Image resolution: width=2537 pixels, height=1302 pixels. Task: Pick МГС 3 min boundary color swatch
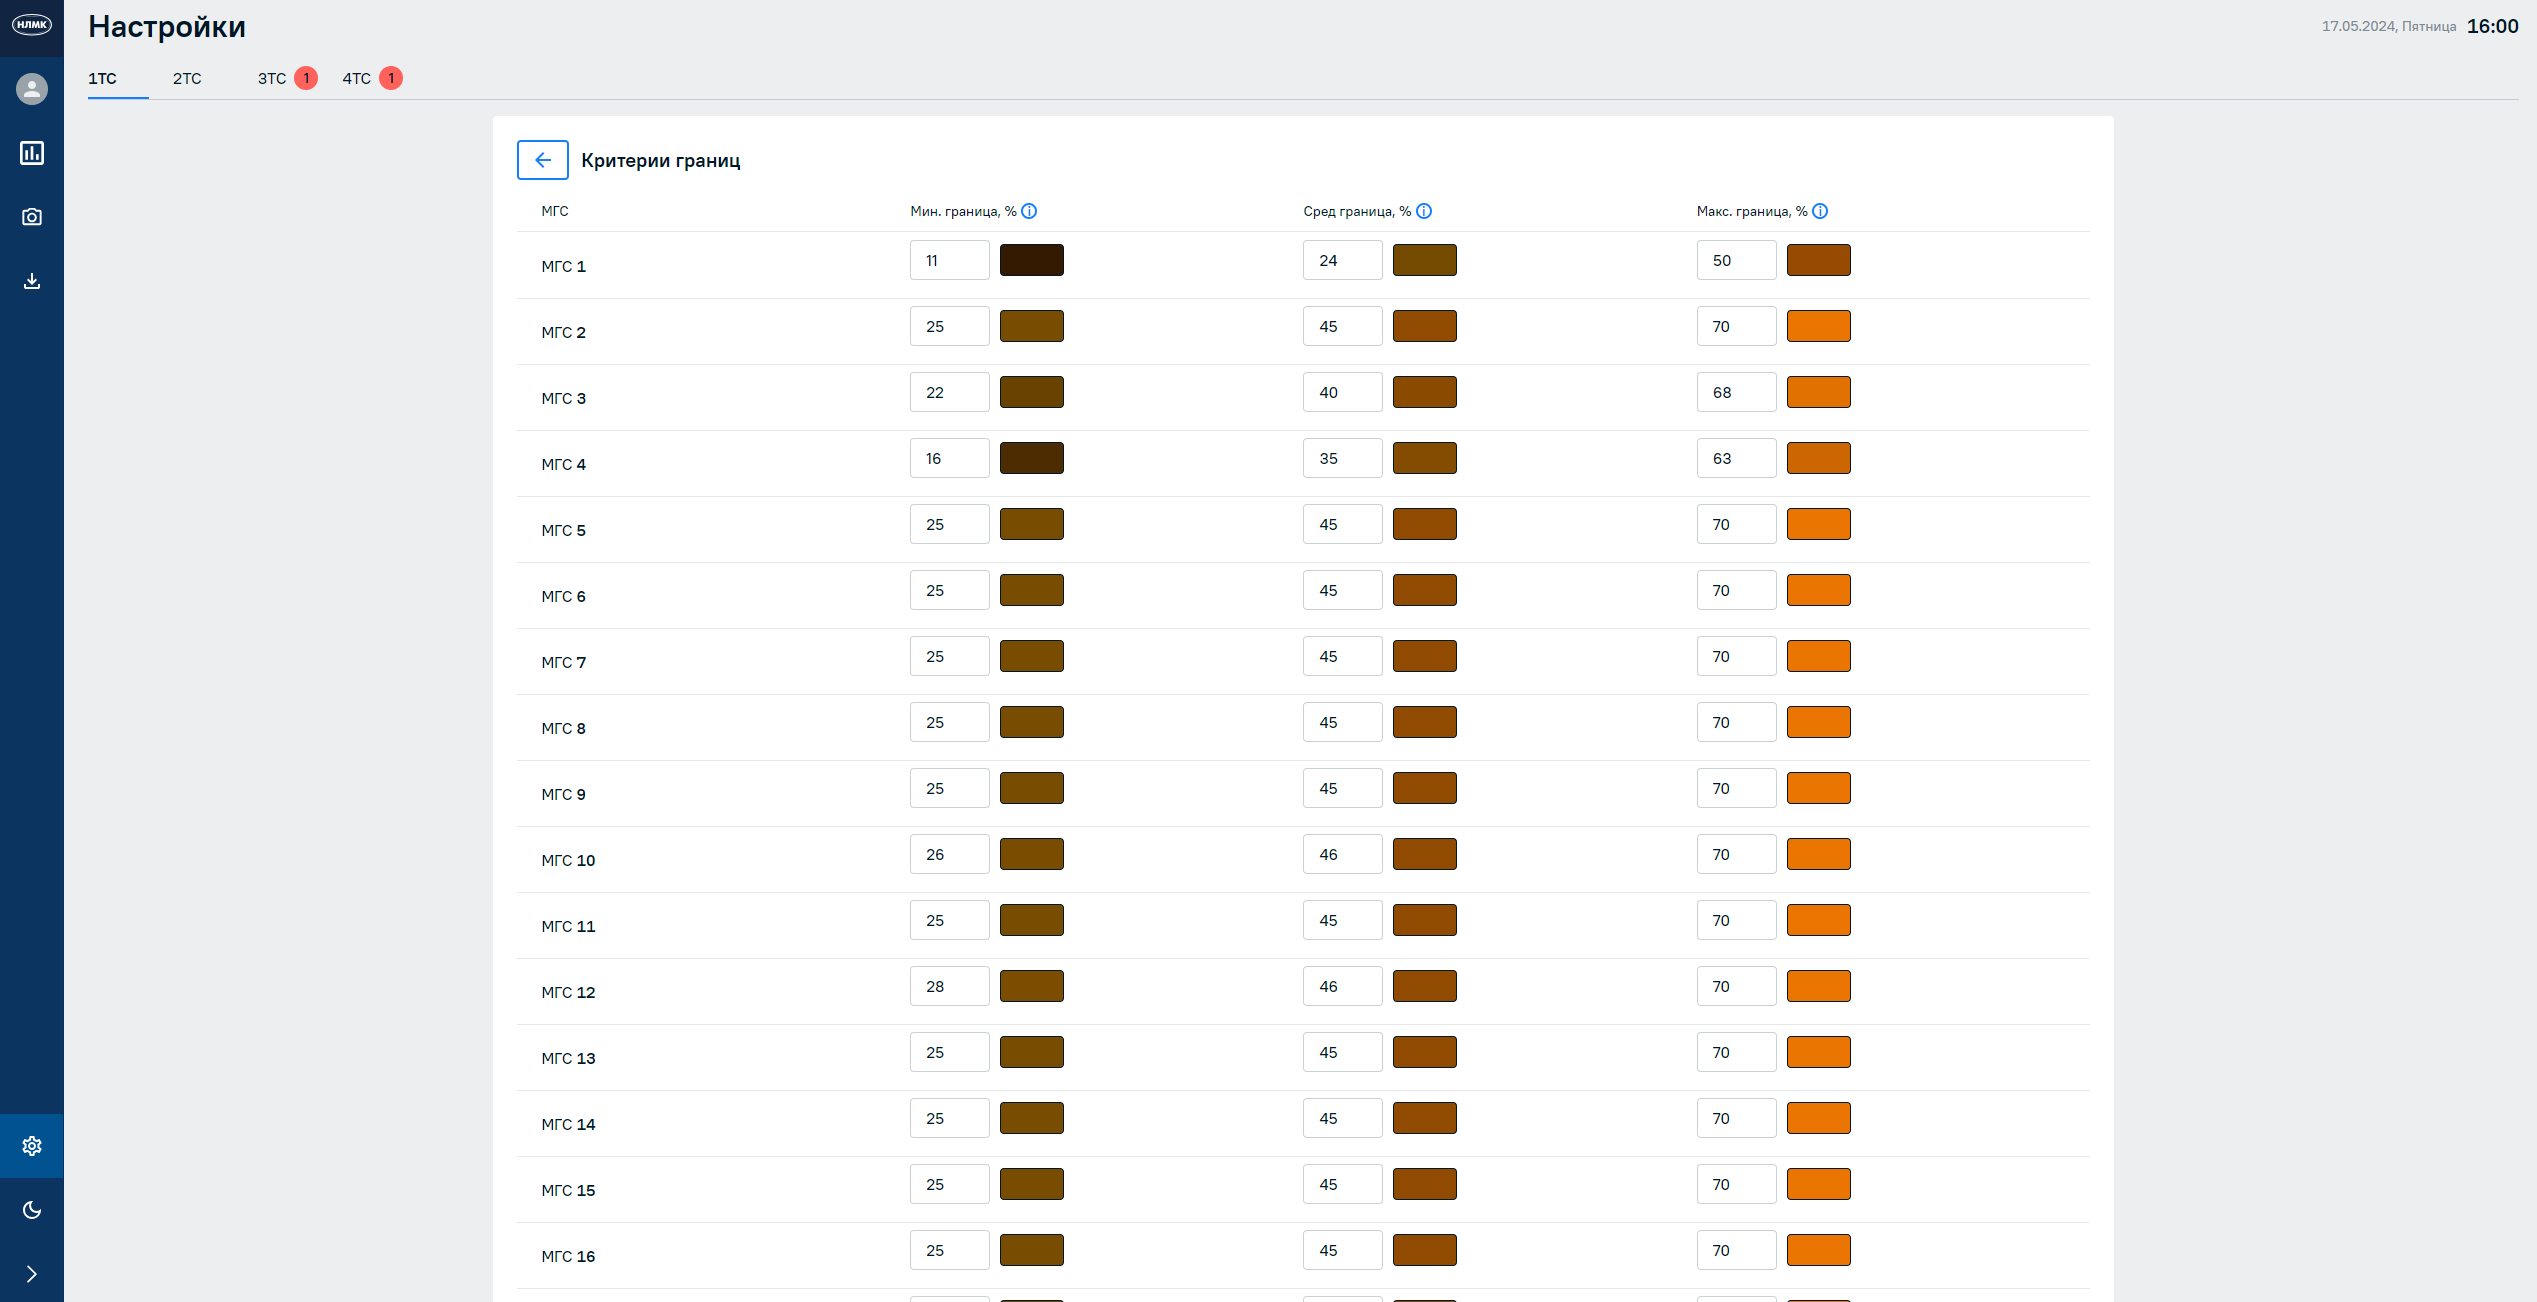(x=1032, y=392)
